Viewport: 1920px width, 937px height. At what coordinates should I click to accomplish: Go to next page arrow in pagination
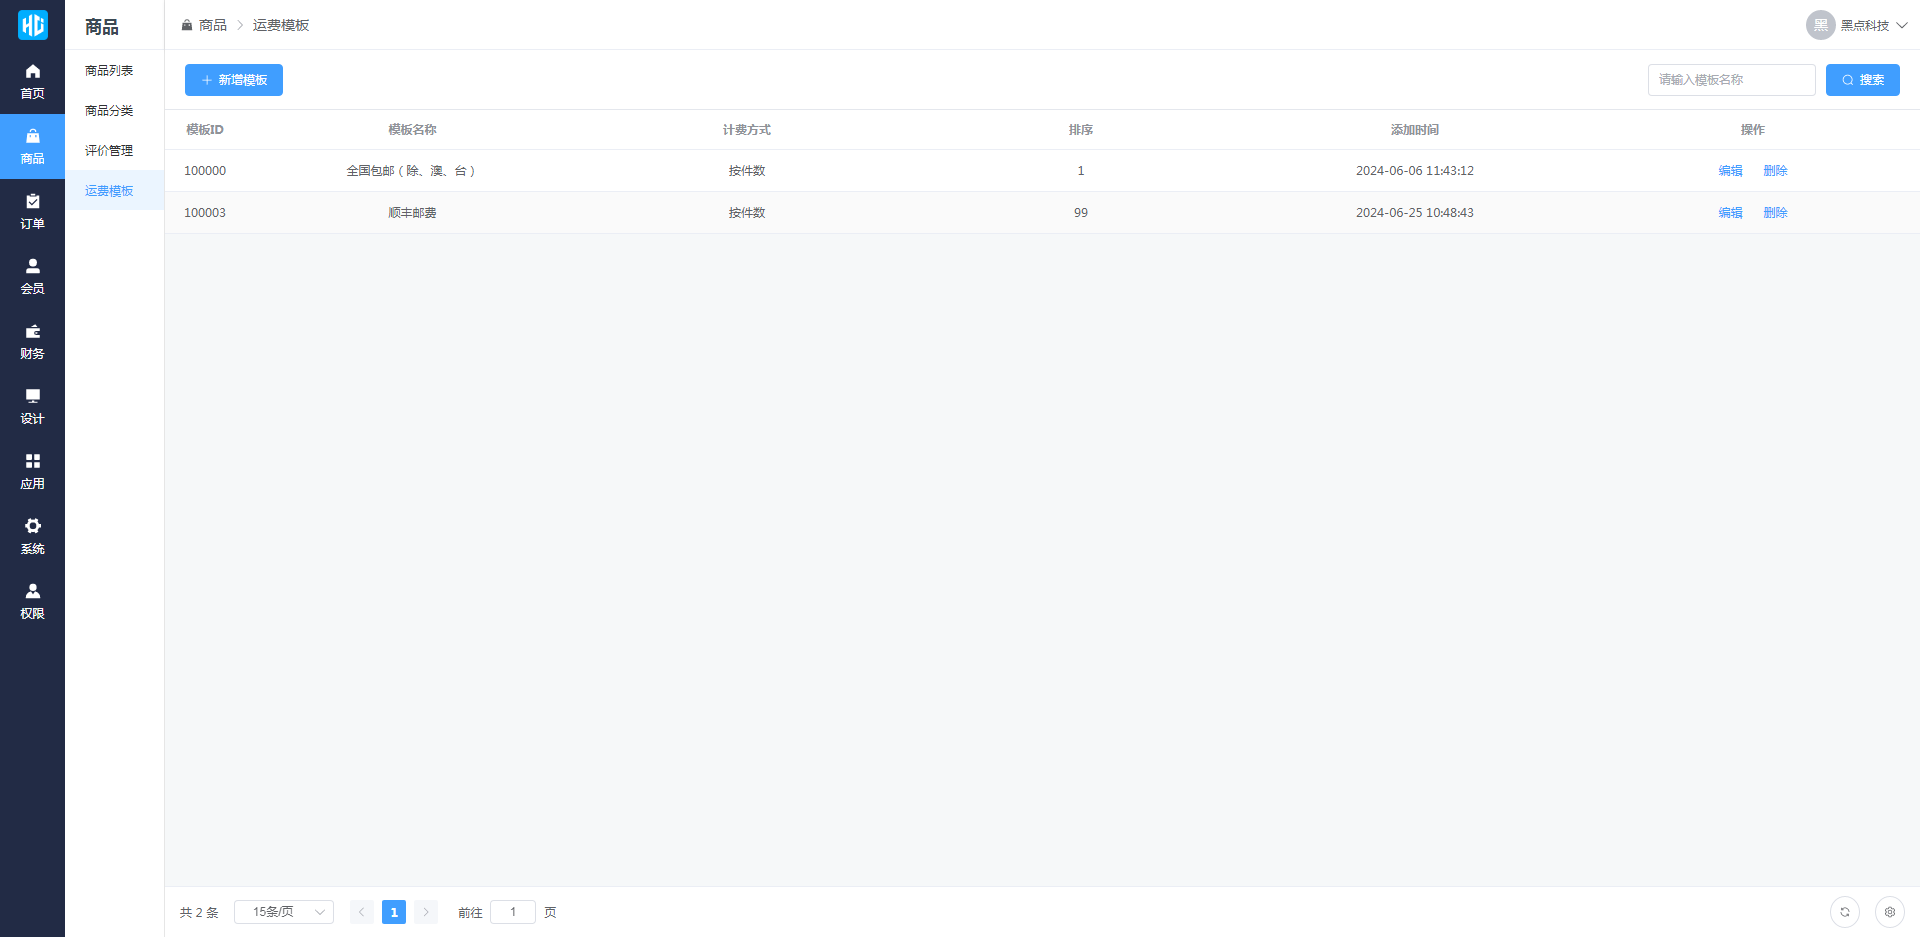click(x=426, y=912)
